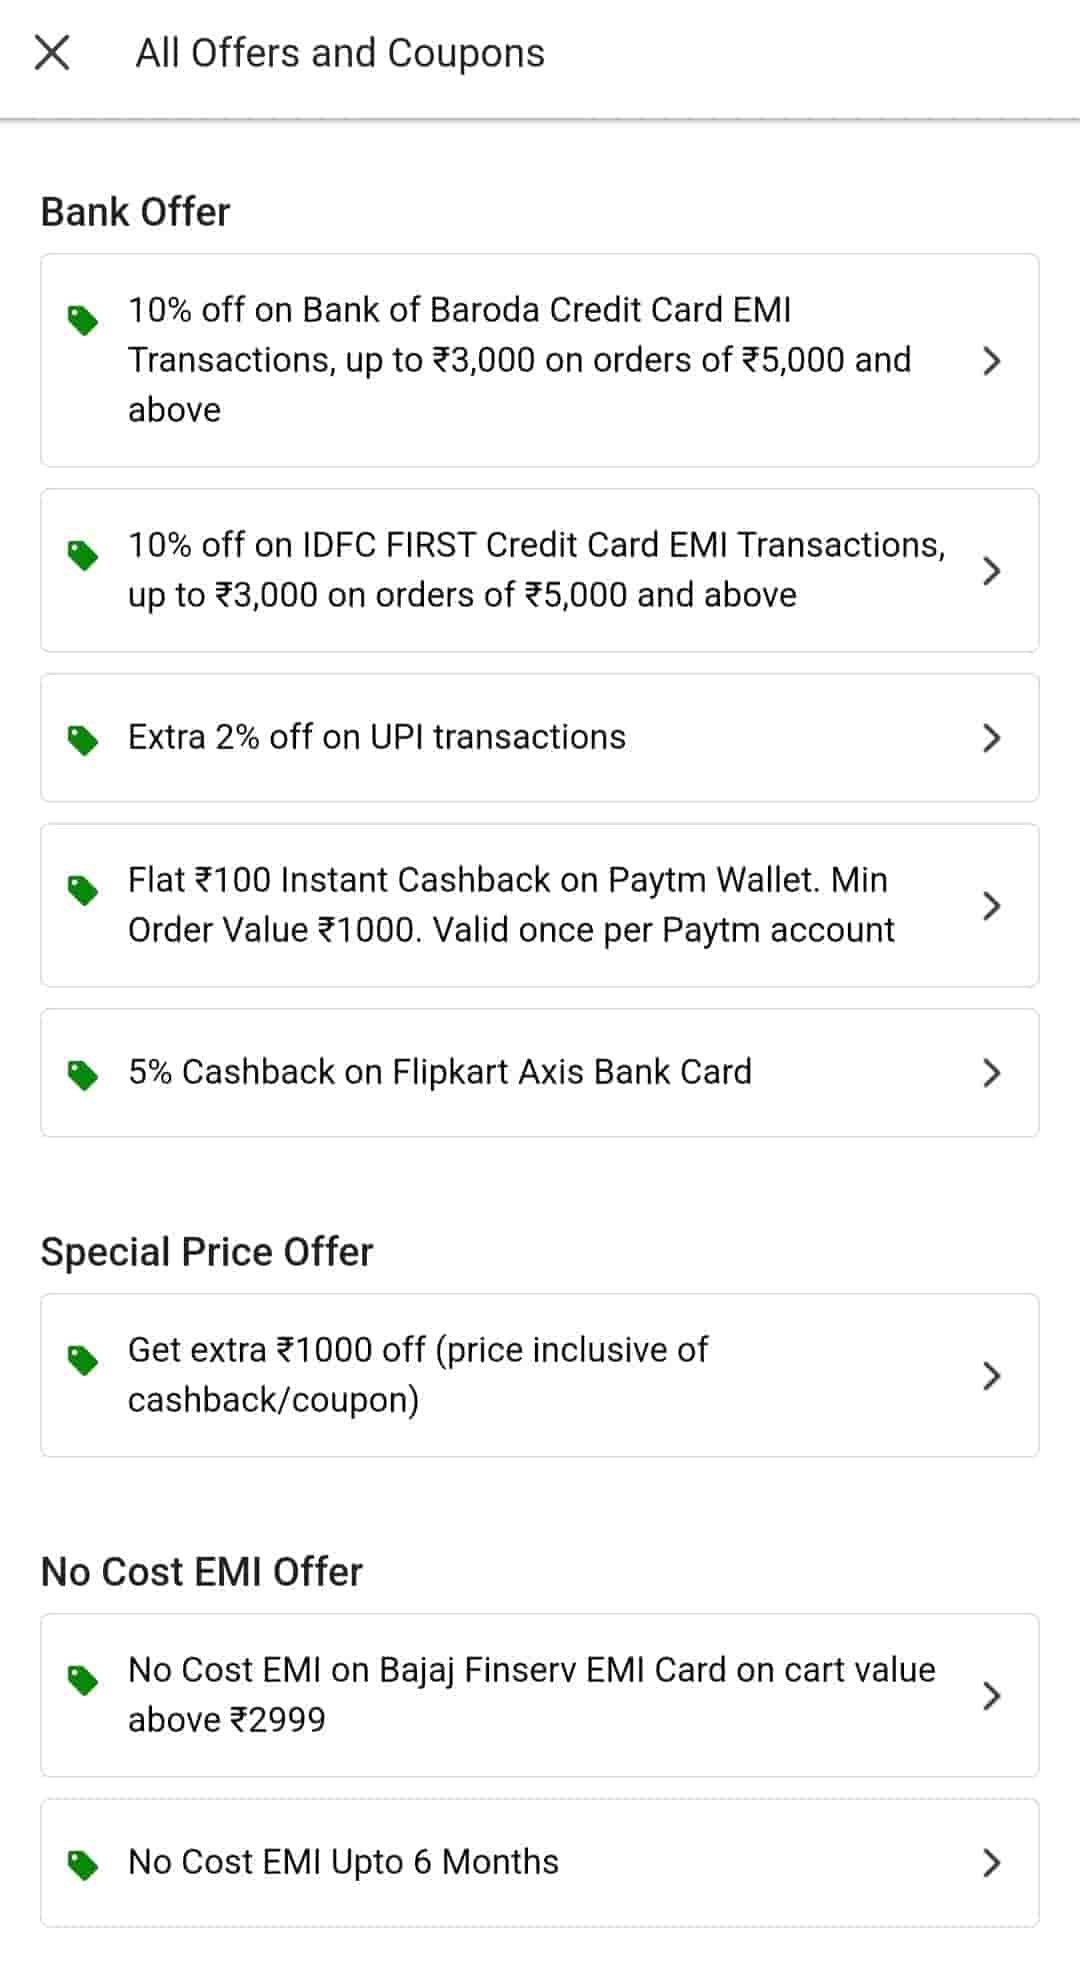
Task: Click tag icon beside No Cost EMI Upto 6 Months
Action: click(82, 1864)
